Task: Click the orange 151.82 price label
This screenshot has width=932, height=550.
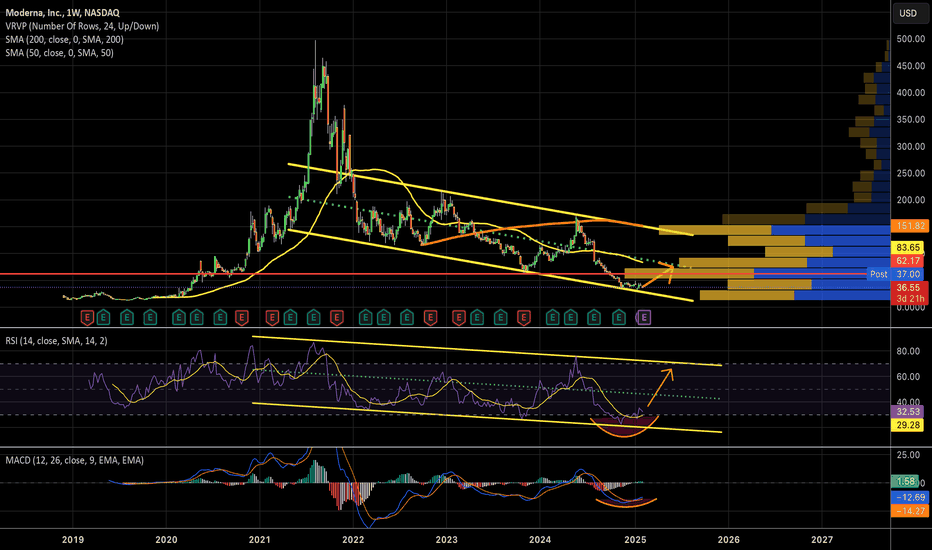Action: [910, 226]
